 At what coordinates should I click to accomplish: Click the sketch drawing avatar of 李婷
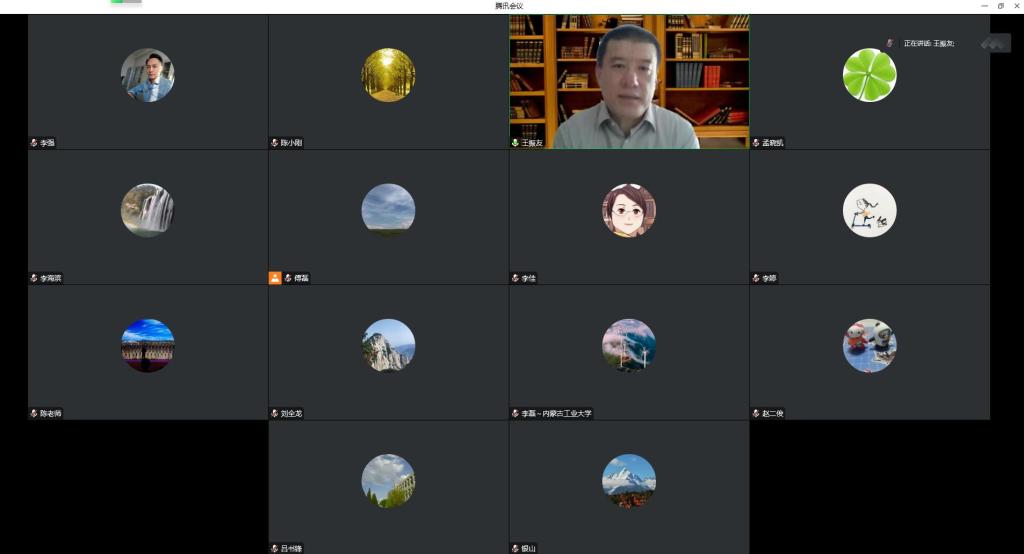869,210
